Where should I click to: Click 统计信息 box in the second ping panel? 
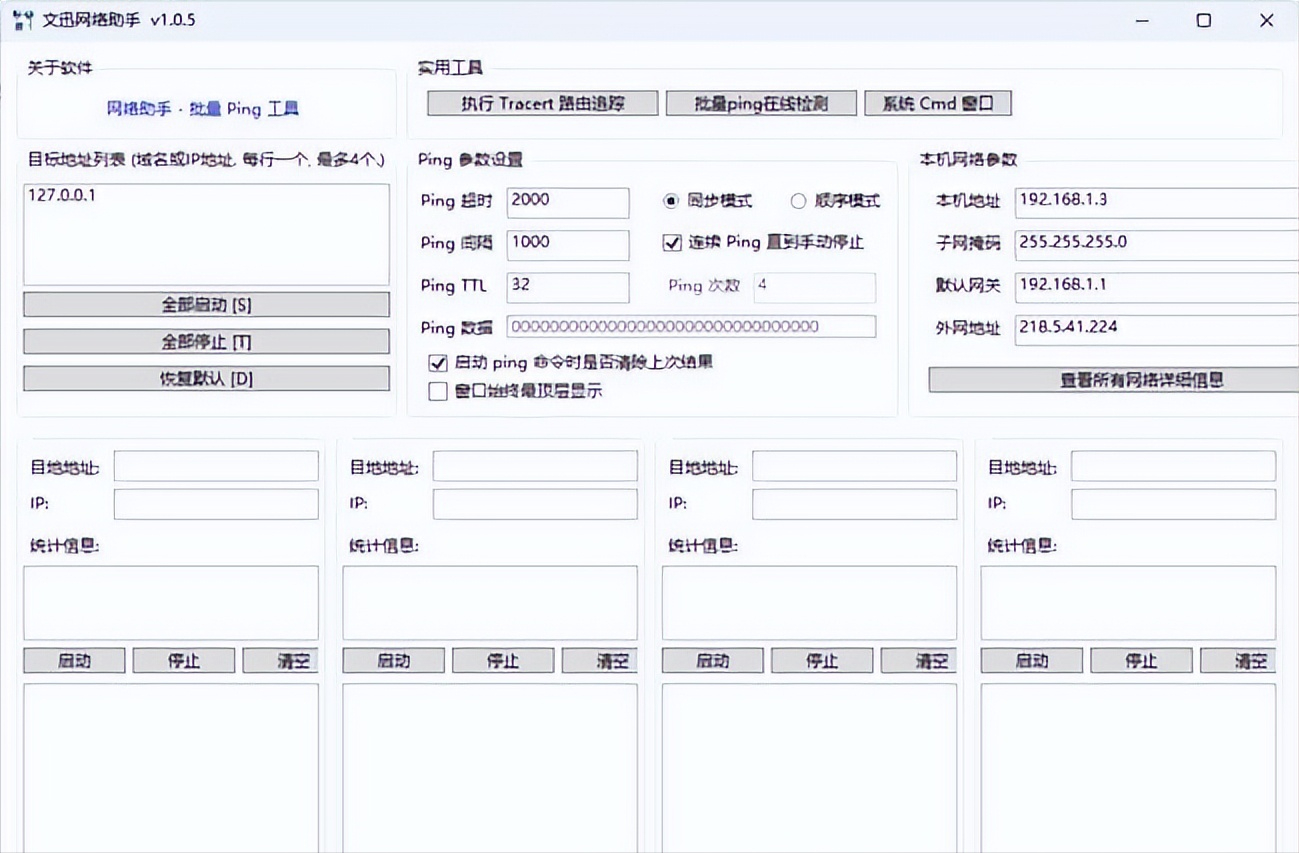pyautogui.click(x=490, y=603)
